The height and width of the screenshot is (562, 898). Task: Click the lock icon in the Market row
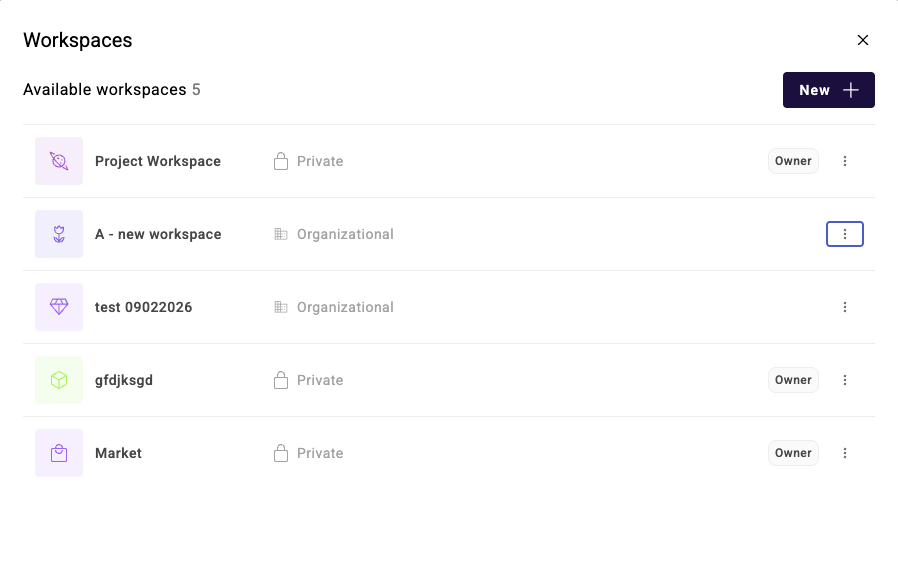[x=281, y=453]
